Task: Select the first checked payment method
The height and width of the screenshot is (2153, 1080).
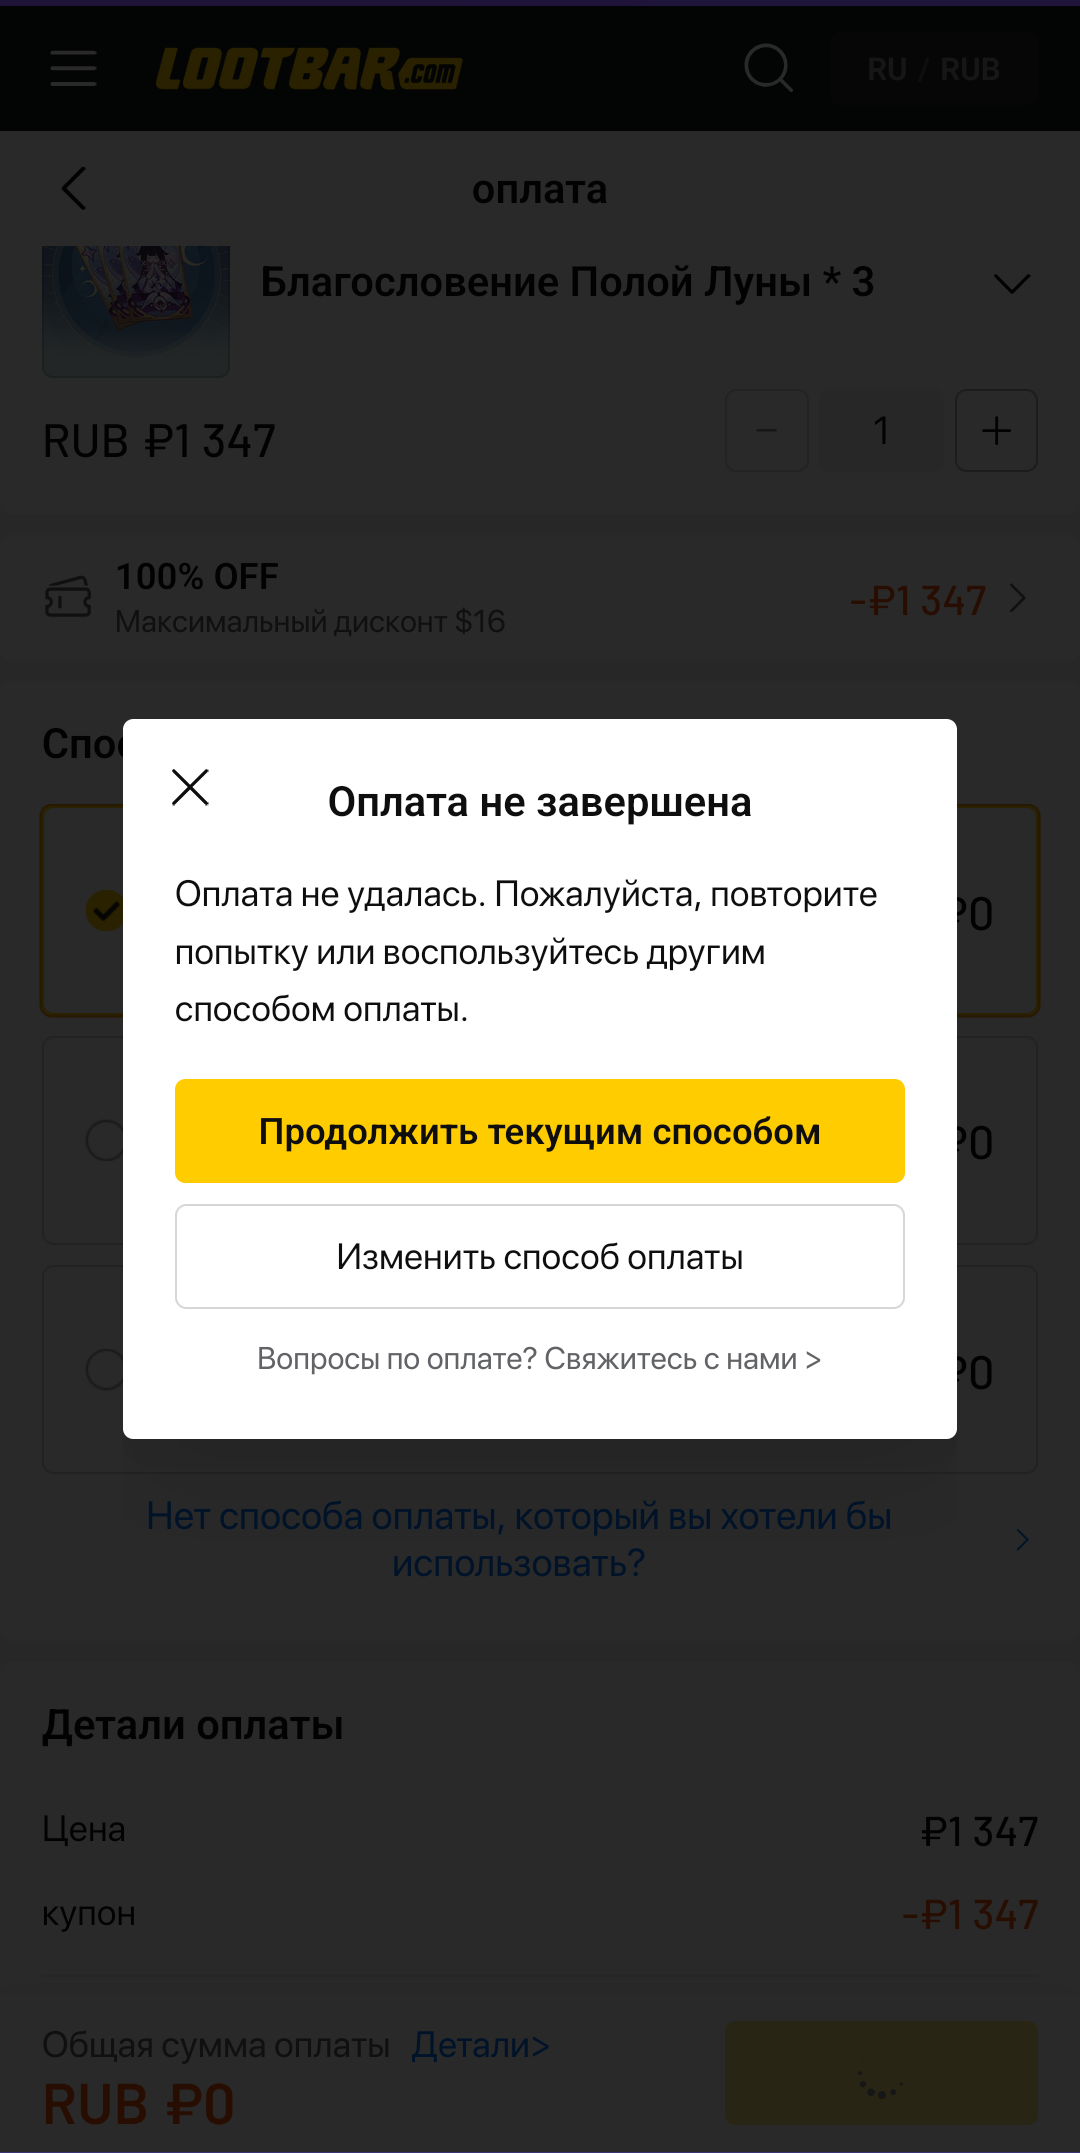Action: click(105, 910)
